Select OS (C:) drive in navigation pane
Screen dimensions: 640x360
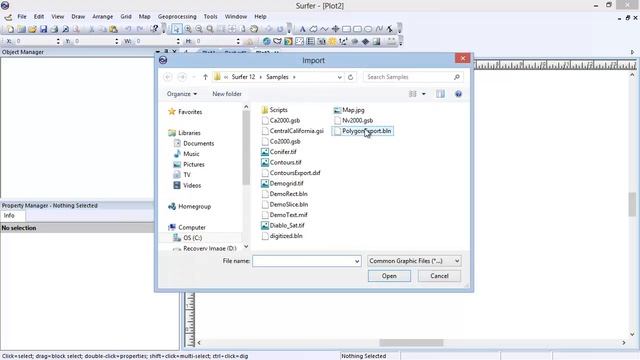pos(188,238)
